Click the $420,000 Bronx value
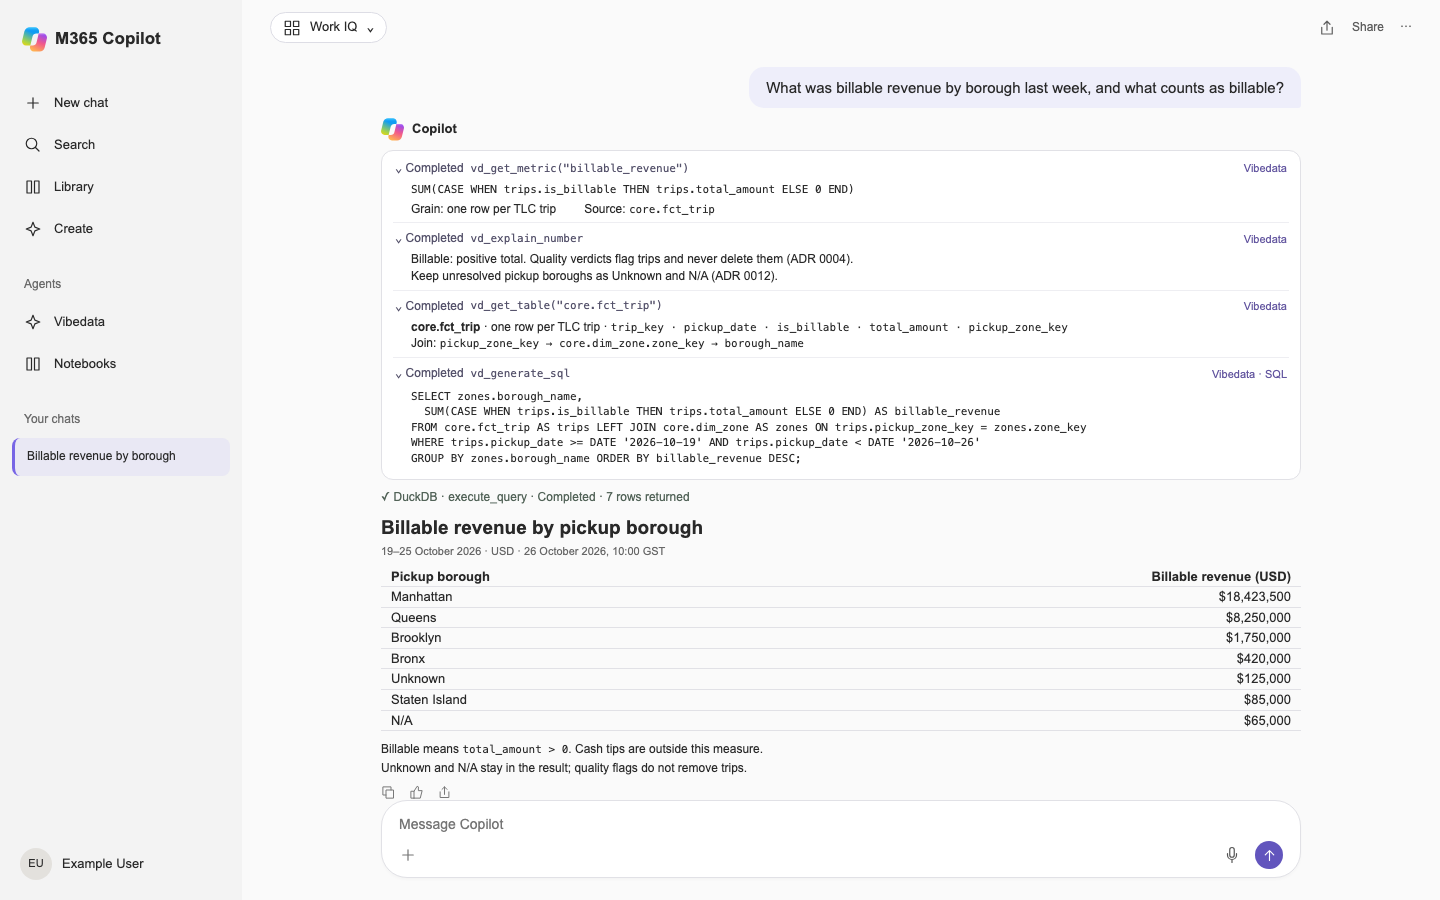The image size is (1440, 900). [x=1263, y=659]
